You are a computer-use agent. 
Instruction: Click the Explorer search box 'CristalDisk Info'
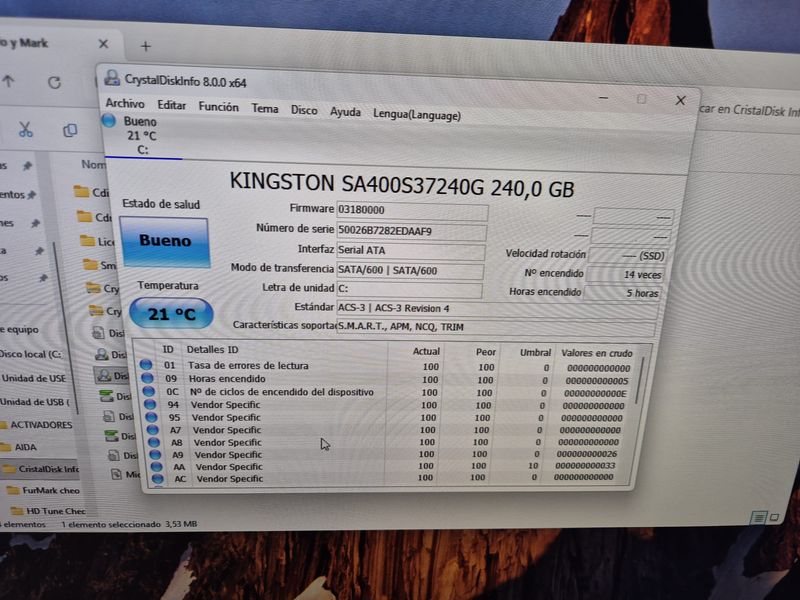point(748,110)
